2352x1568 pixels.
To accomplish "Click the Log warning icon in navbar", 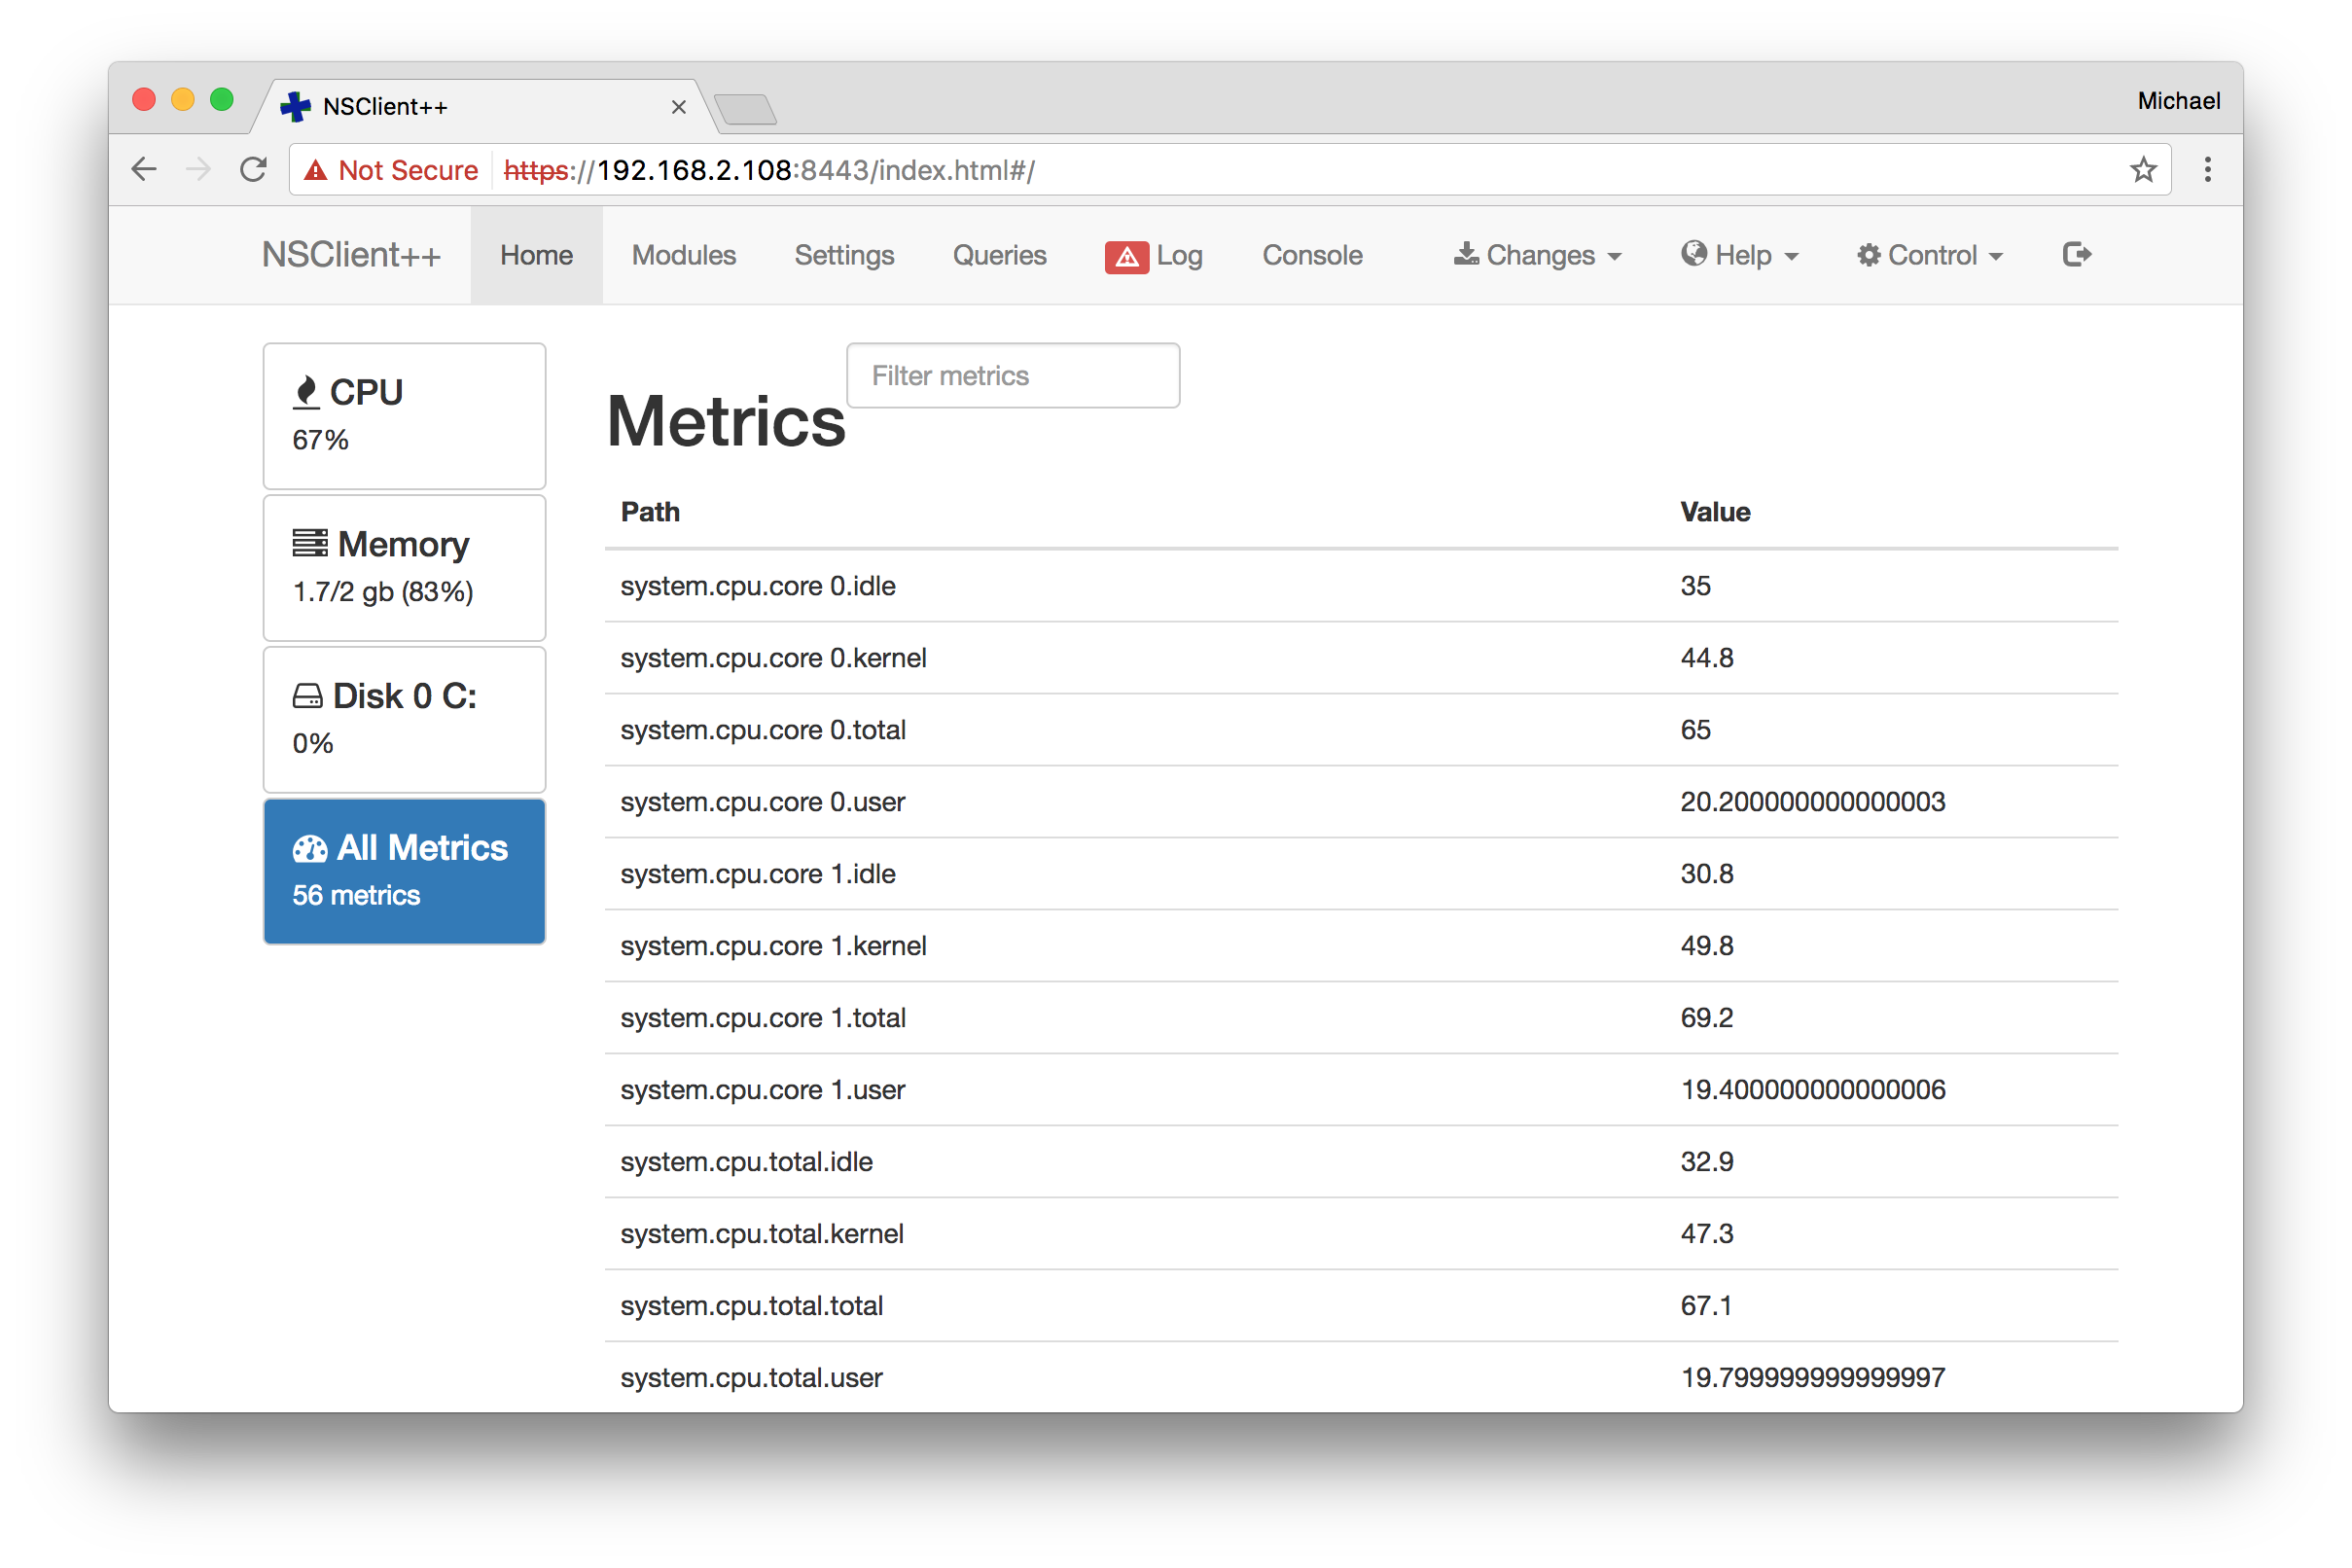I will [1123, 254].
